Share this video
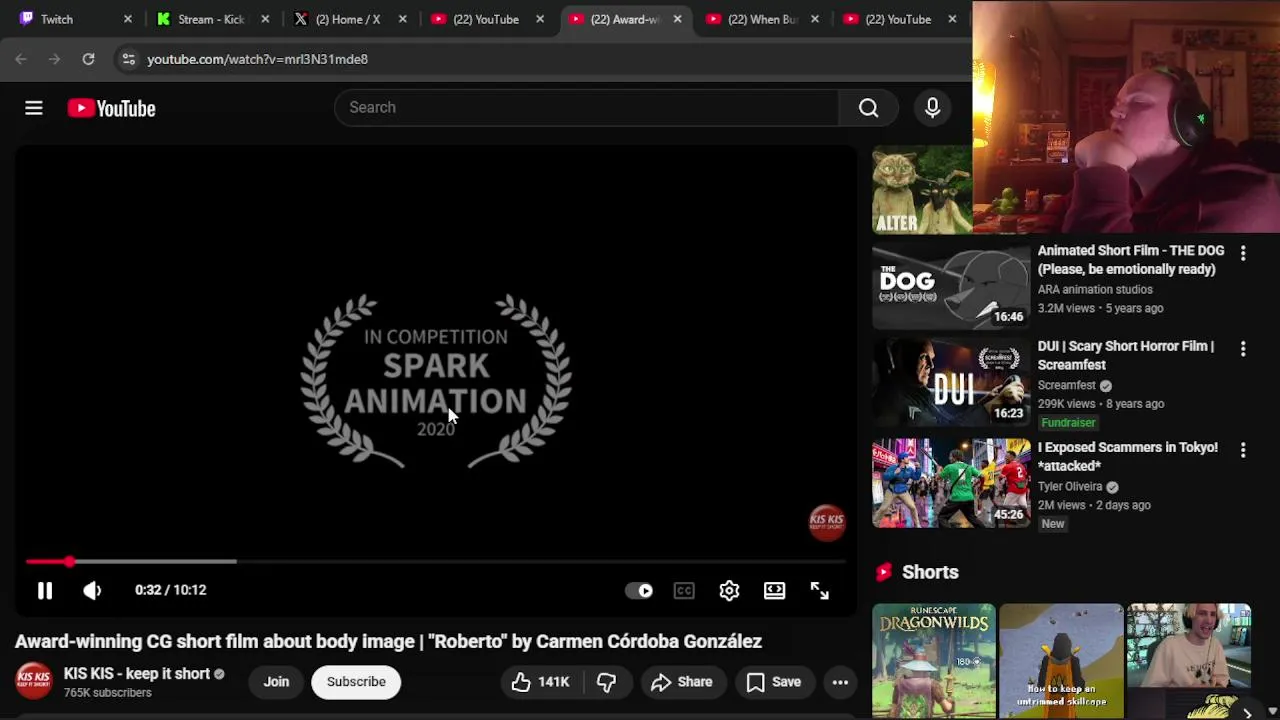 coord(681,682)
